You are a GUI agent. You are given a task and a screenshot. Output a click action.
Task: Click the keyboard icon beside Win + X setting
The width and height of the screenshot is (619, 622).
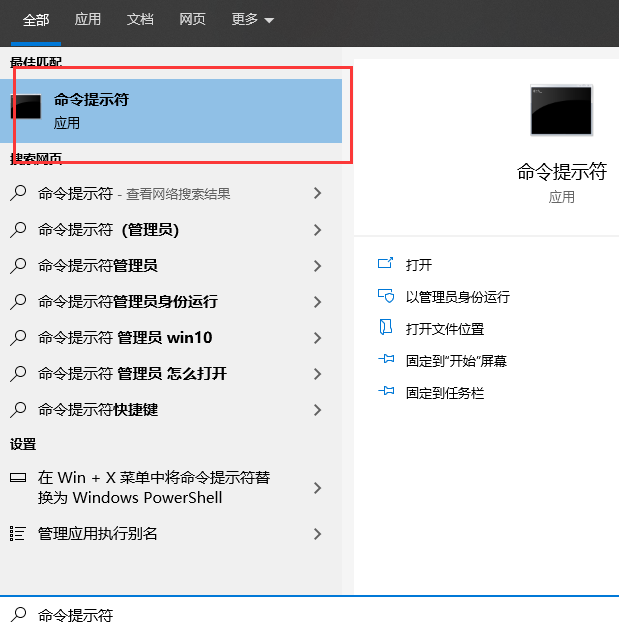pos(18,478)
